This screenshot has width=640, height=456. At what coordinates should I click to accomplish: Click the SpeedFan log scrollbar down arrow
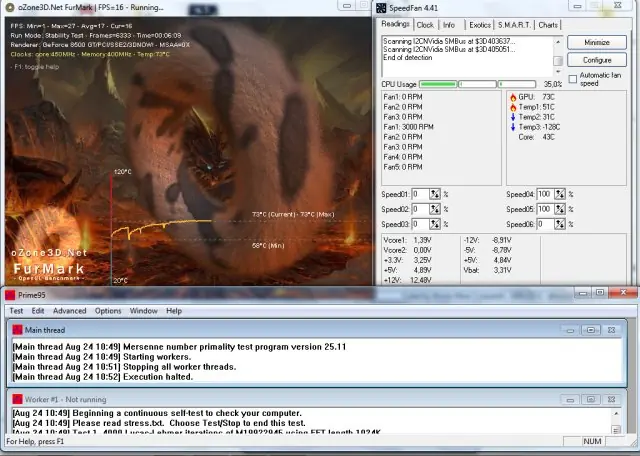558,71
